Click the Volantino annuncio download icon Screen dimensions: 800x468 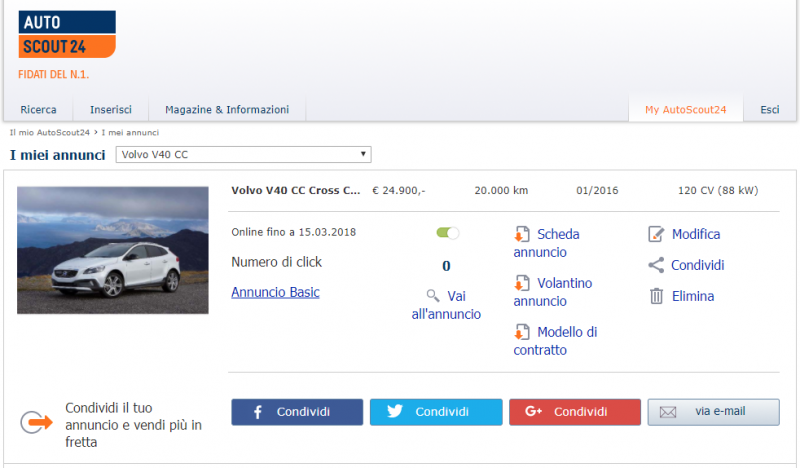pyautogui.click(x=521, y=283)
